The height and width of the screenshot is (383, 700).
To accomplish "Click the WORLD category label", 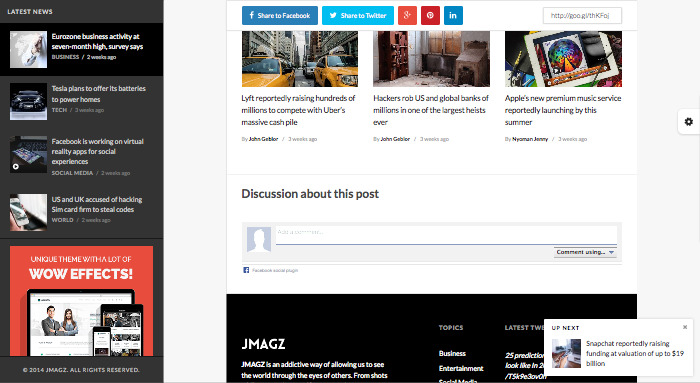I will pos(62,220).
